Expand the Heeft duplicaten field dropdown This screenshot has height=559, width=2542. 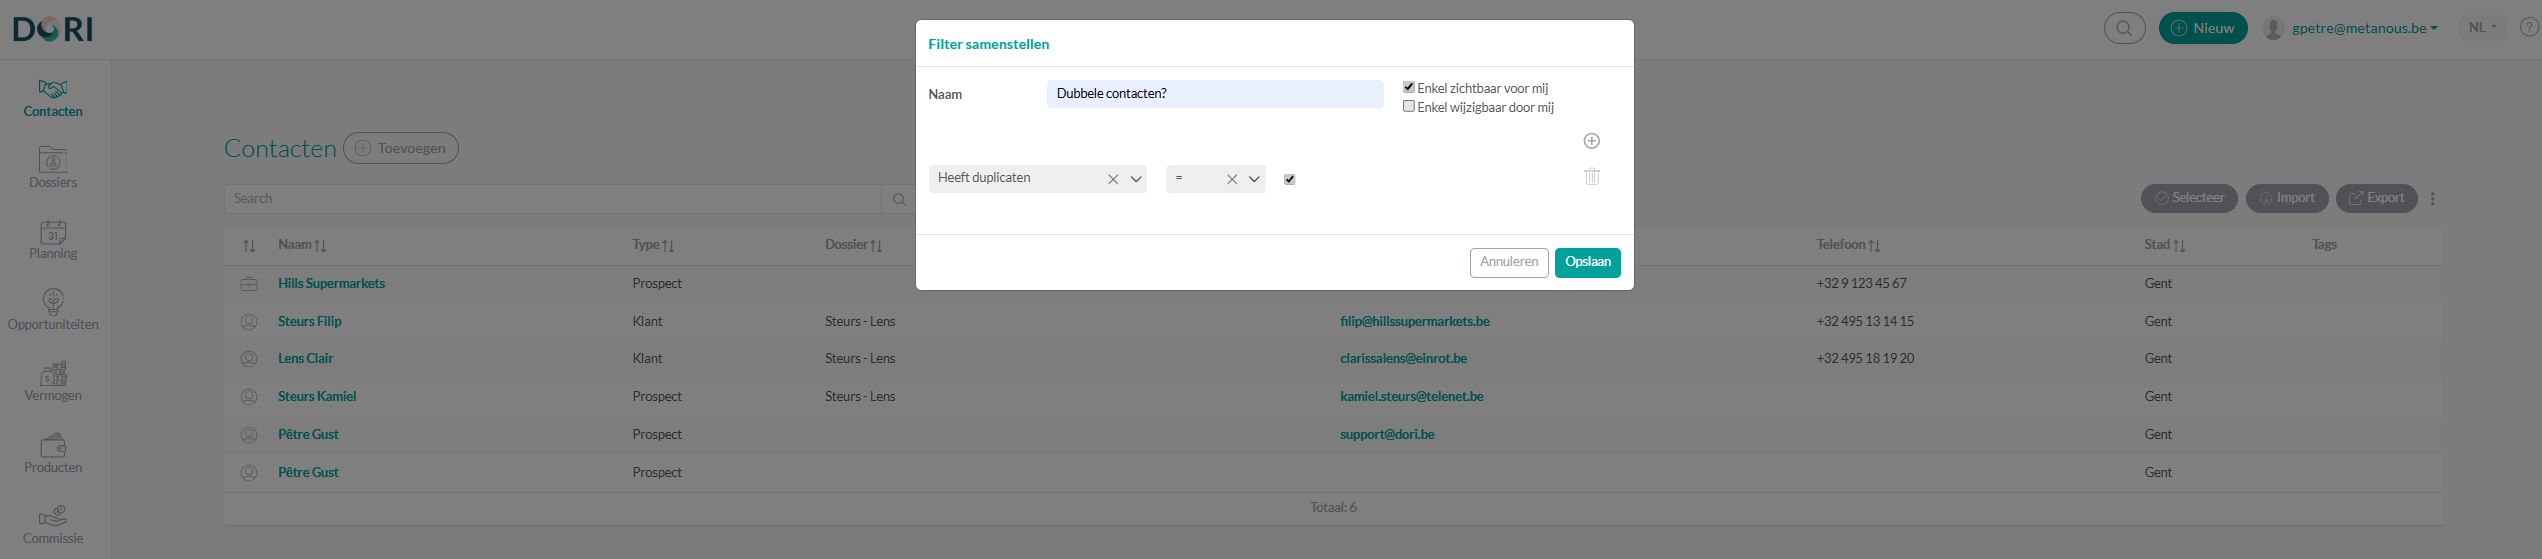coord(1136,179)
